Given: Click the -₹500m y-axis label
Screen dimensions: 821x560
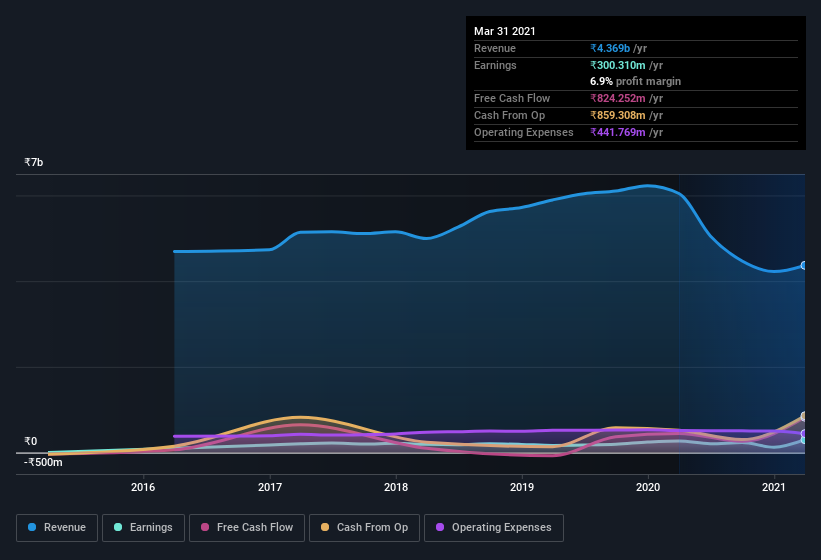Looking at the screenshot, I should tap(43, 462).
